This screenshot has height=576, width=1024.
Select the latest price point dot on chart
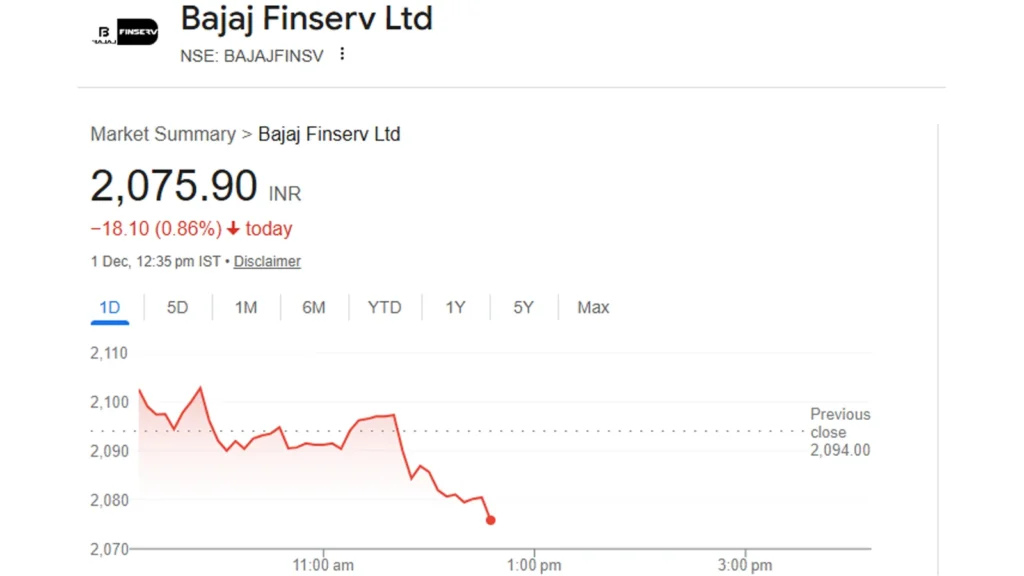[490, 520]
